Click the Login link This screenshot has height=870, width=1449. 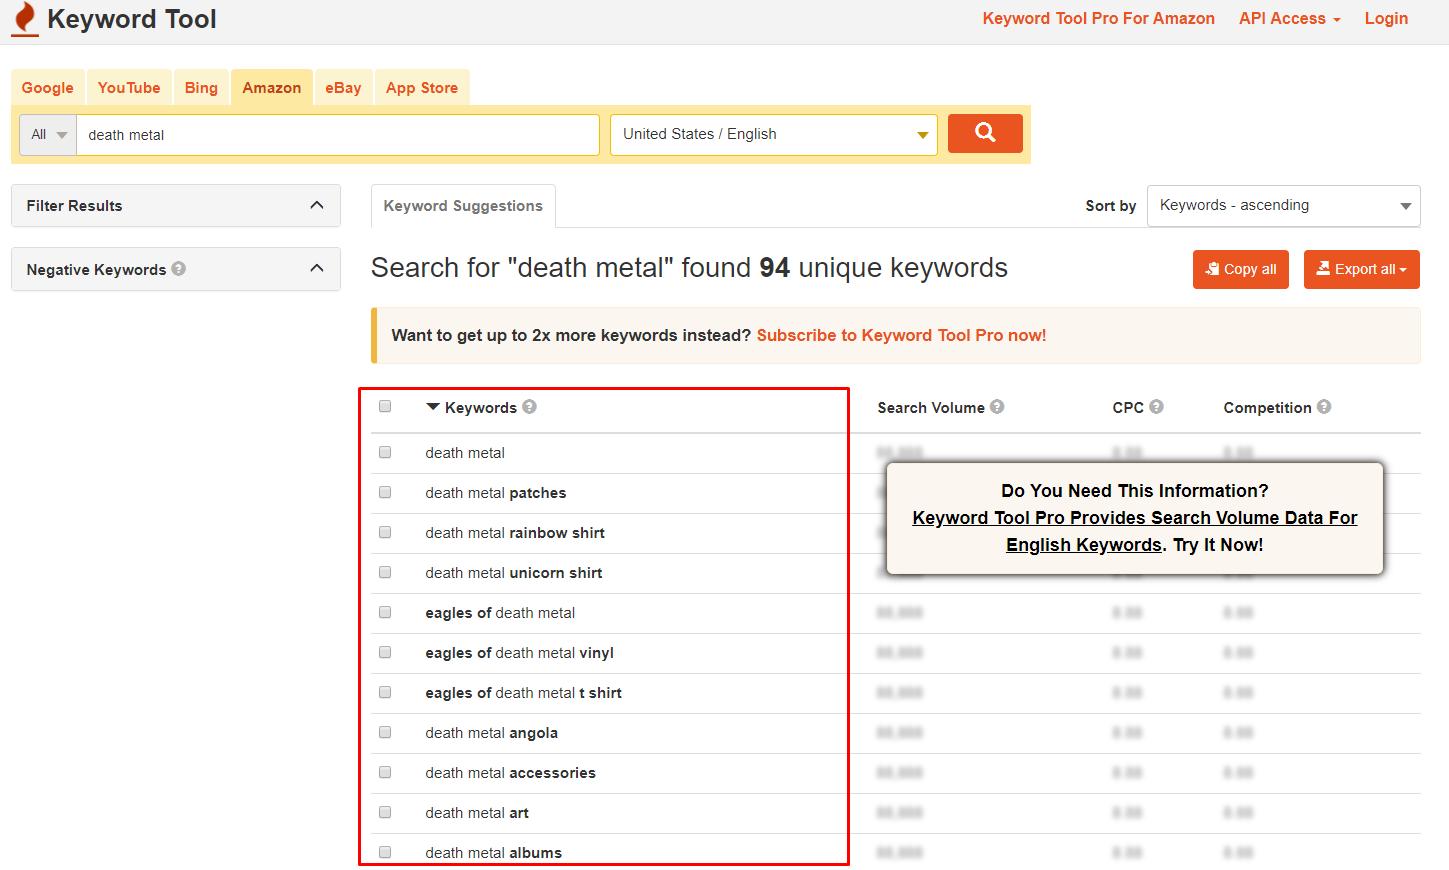coord(1386,18)
